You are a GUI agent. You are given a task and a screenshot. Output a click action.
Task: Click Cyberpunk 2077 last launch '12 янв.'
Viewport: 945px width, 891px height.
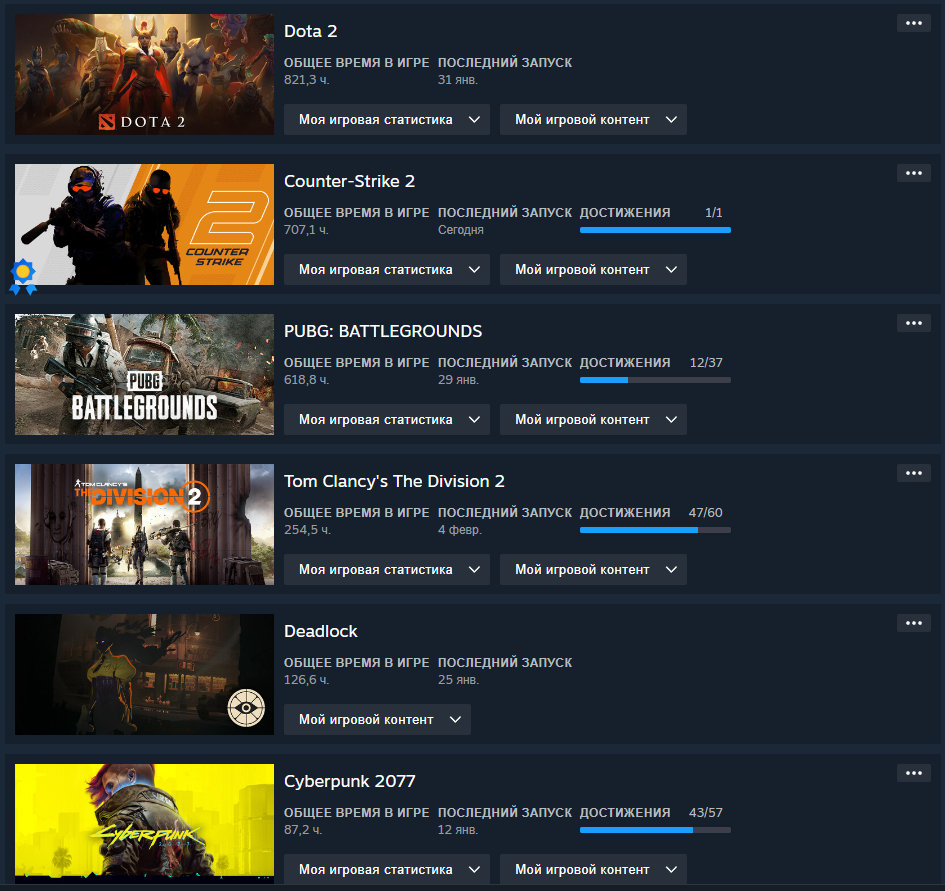(x=458, y=830)
